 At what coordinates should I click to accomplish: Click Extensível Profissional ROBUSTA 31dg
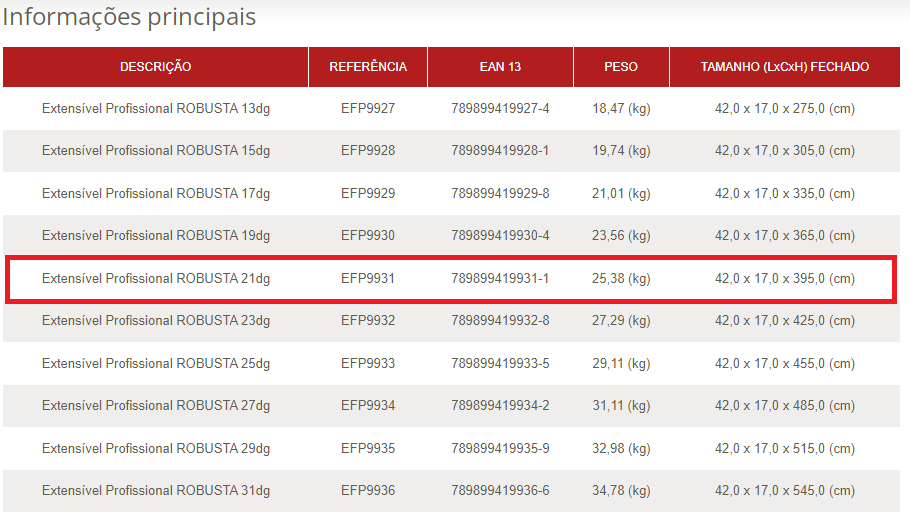[156, 491]
